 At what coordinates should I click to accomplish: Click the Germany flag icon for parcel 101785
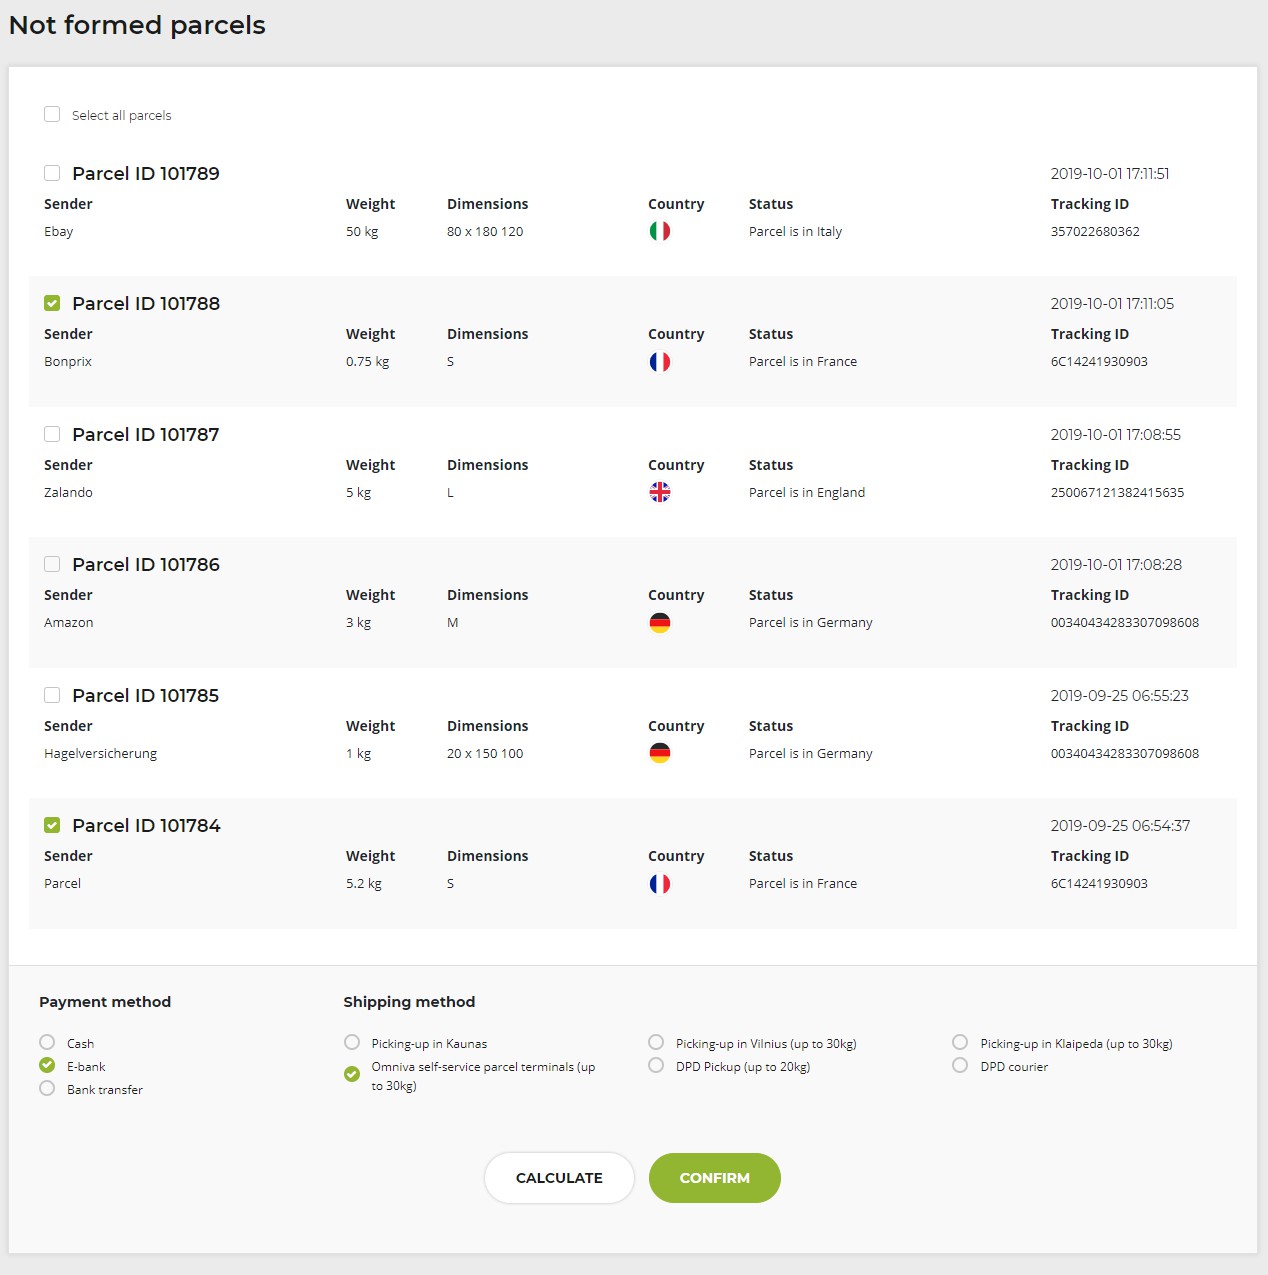coord(659,753)
